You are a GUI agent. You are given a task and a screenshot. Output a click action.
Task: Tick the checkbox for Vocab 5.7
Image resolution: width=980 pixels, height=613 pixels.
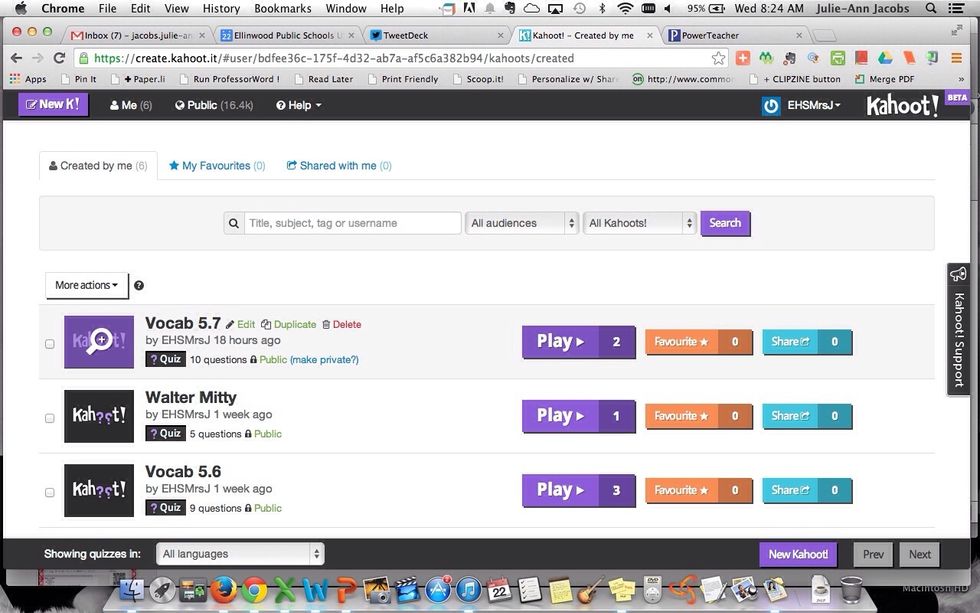[50, 344]
